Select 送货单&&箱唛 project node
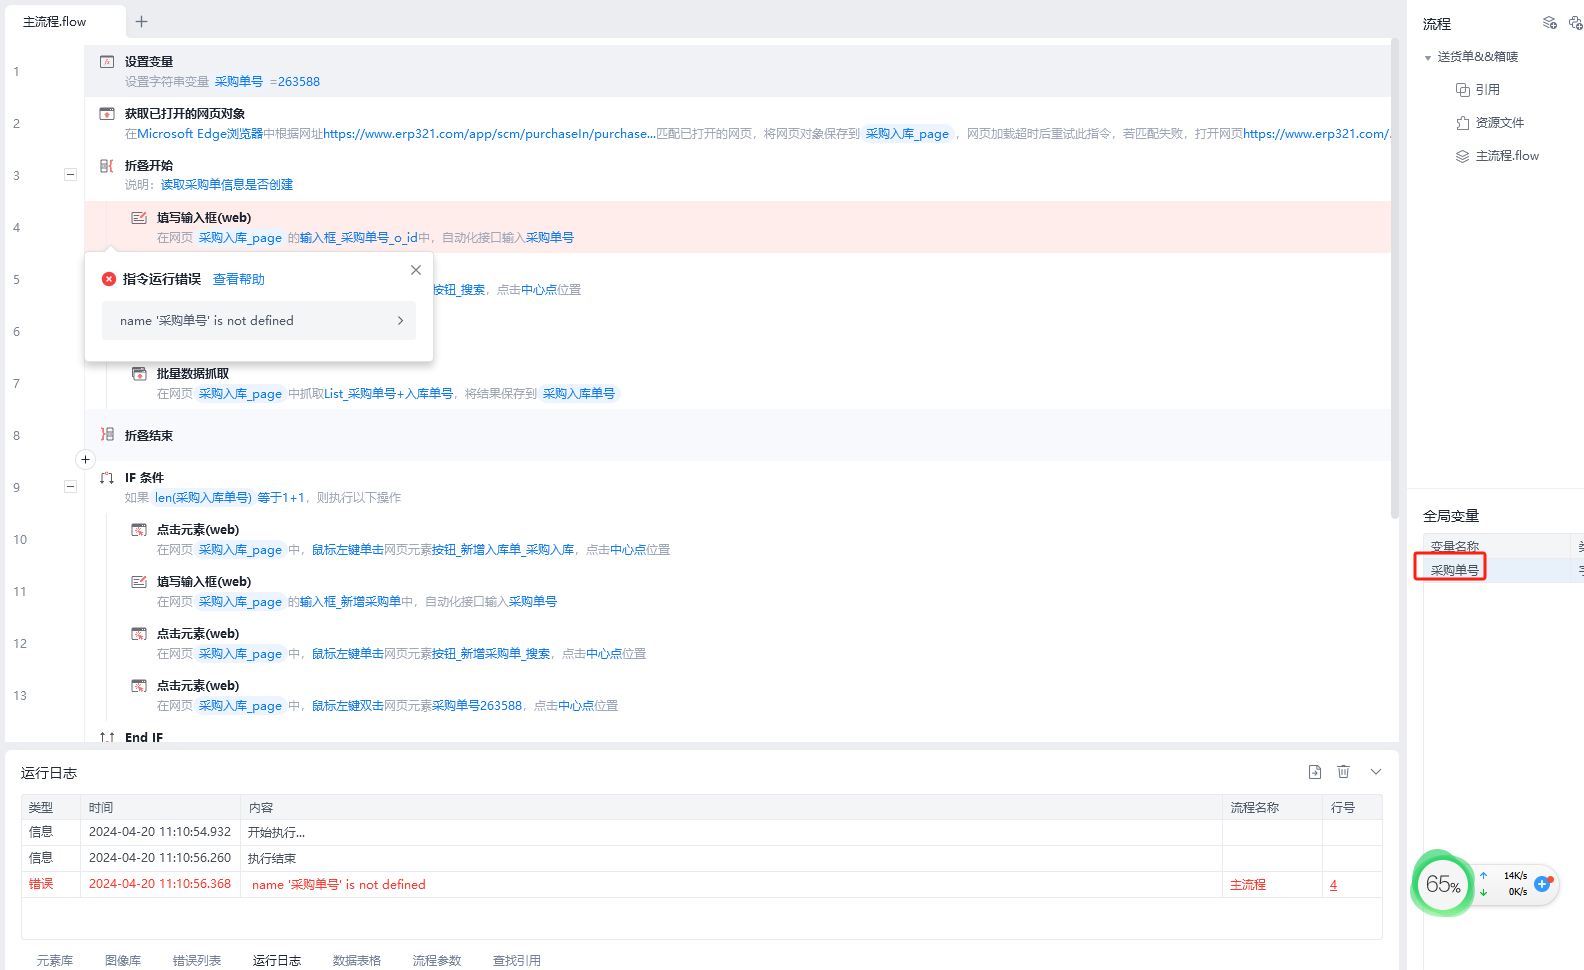Viewport: 1584px width, 970px height. click(x=1478, y=57)
